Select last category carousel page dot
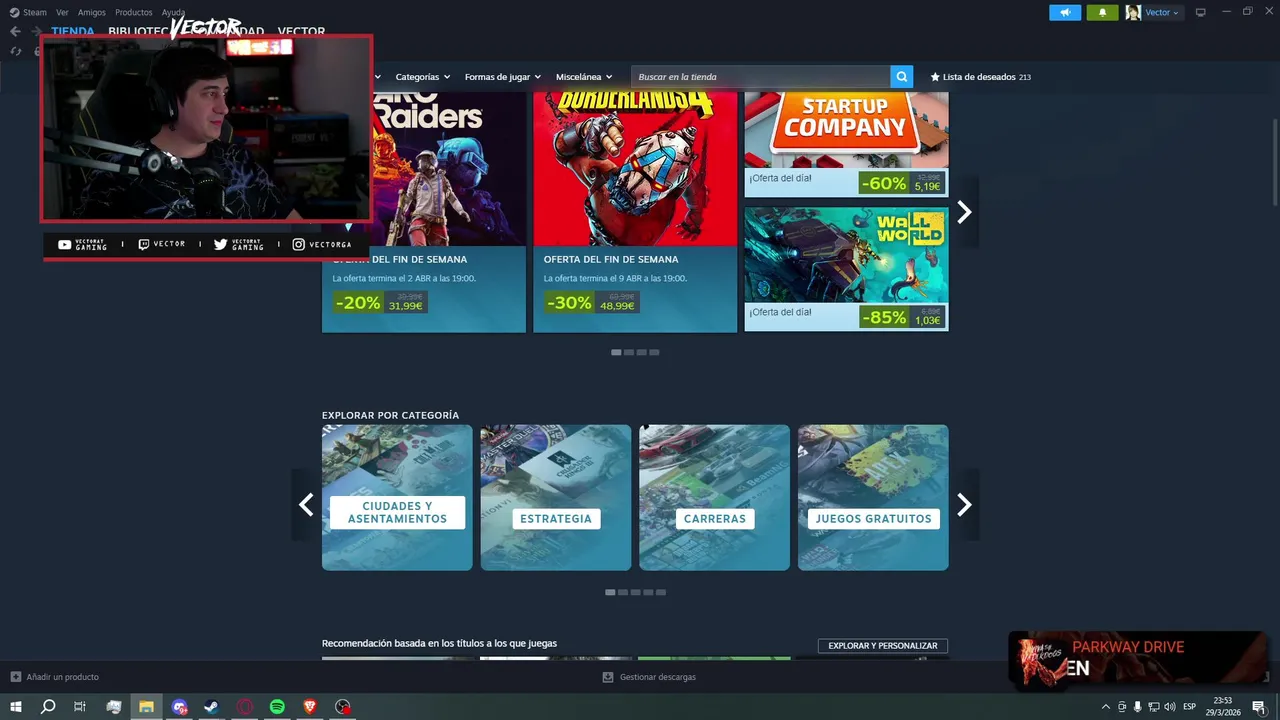 [661, 592]
